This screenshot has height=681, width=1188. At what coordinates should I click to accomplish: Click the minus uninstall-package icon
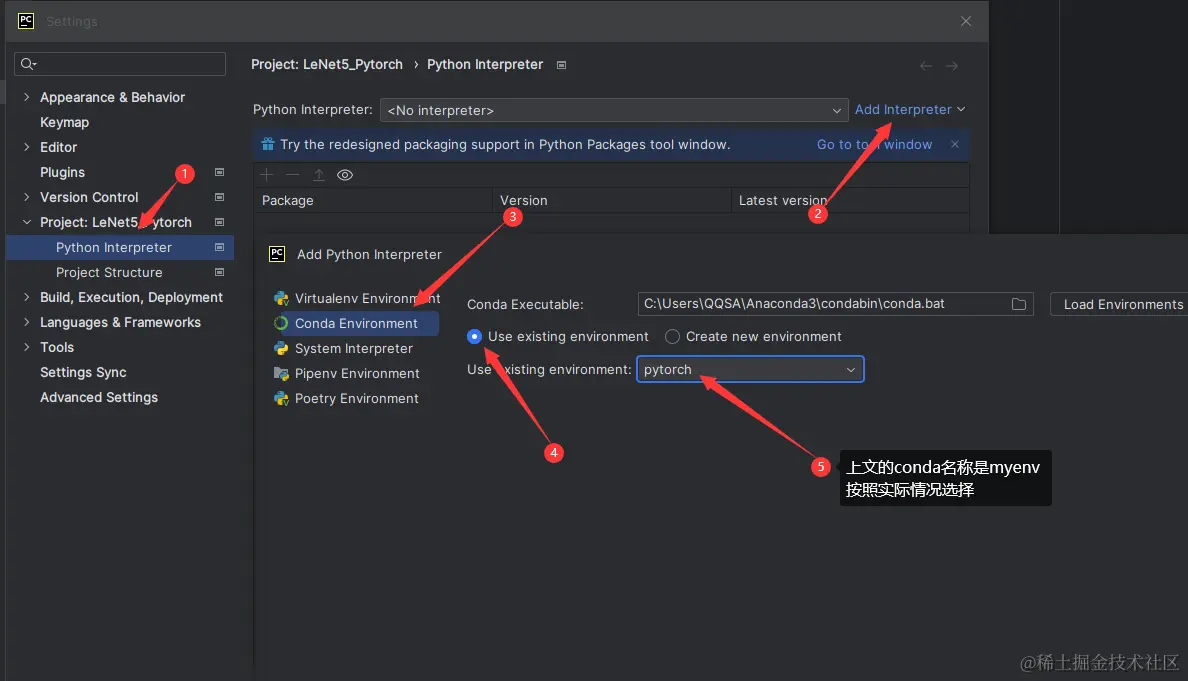pos(292,175)
